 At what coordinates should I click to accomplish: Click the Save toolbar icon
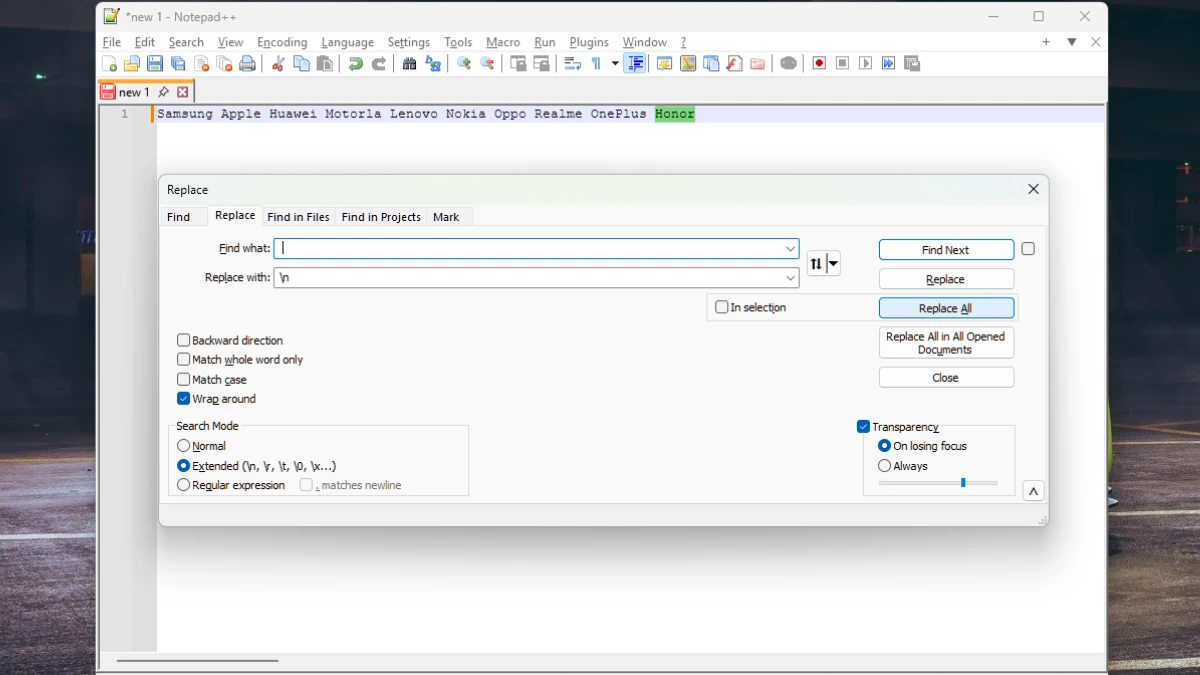click(x=155, y=63)
